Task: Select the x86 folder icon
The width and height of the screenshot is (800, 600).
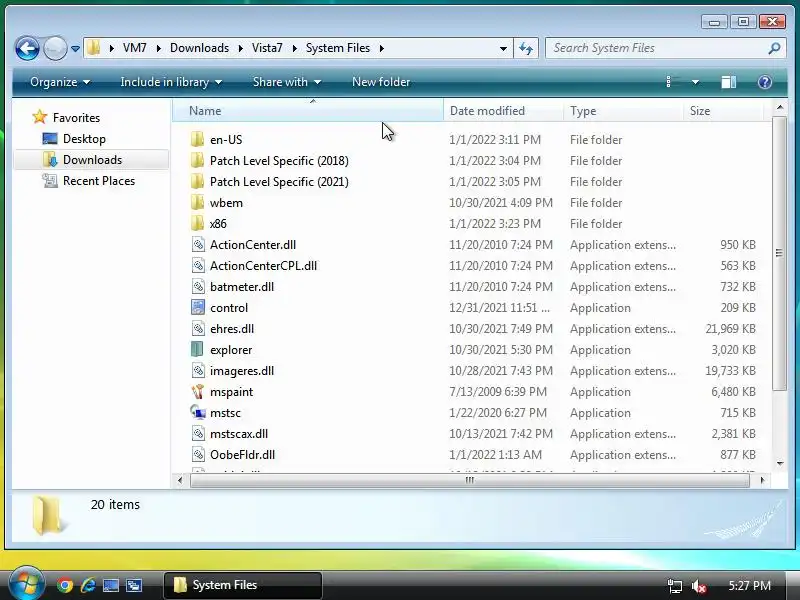Action: point(197,223)
